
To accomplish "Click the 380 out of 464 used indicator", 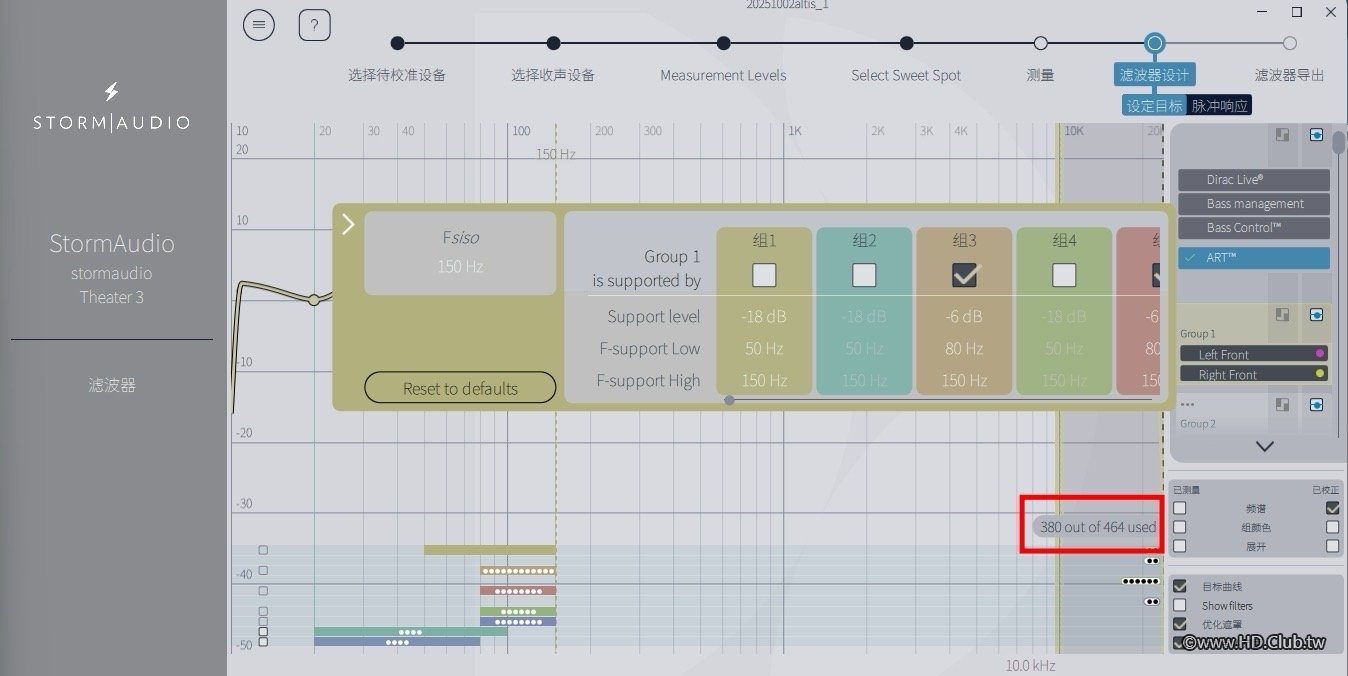I will click(1097, 527).
